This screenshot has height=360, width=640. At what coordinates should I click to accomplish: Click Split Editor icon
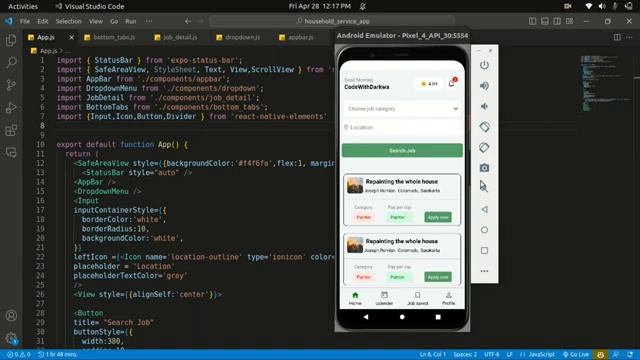click(617, 37)
